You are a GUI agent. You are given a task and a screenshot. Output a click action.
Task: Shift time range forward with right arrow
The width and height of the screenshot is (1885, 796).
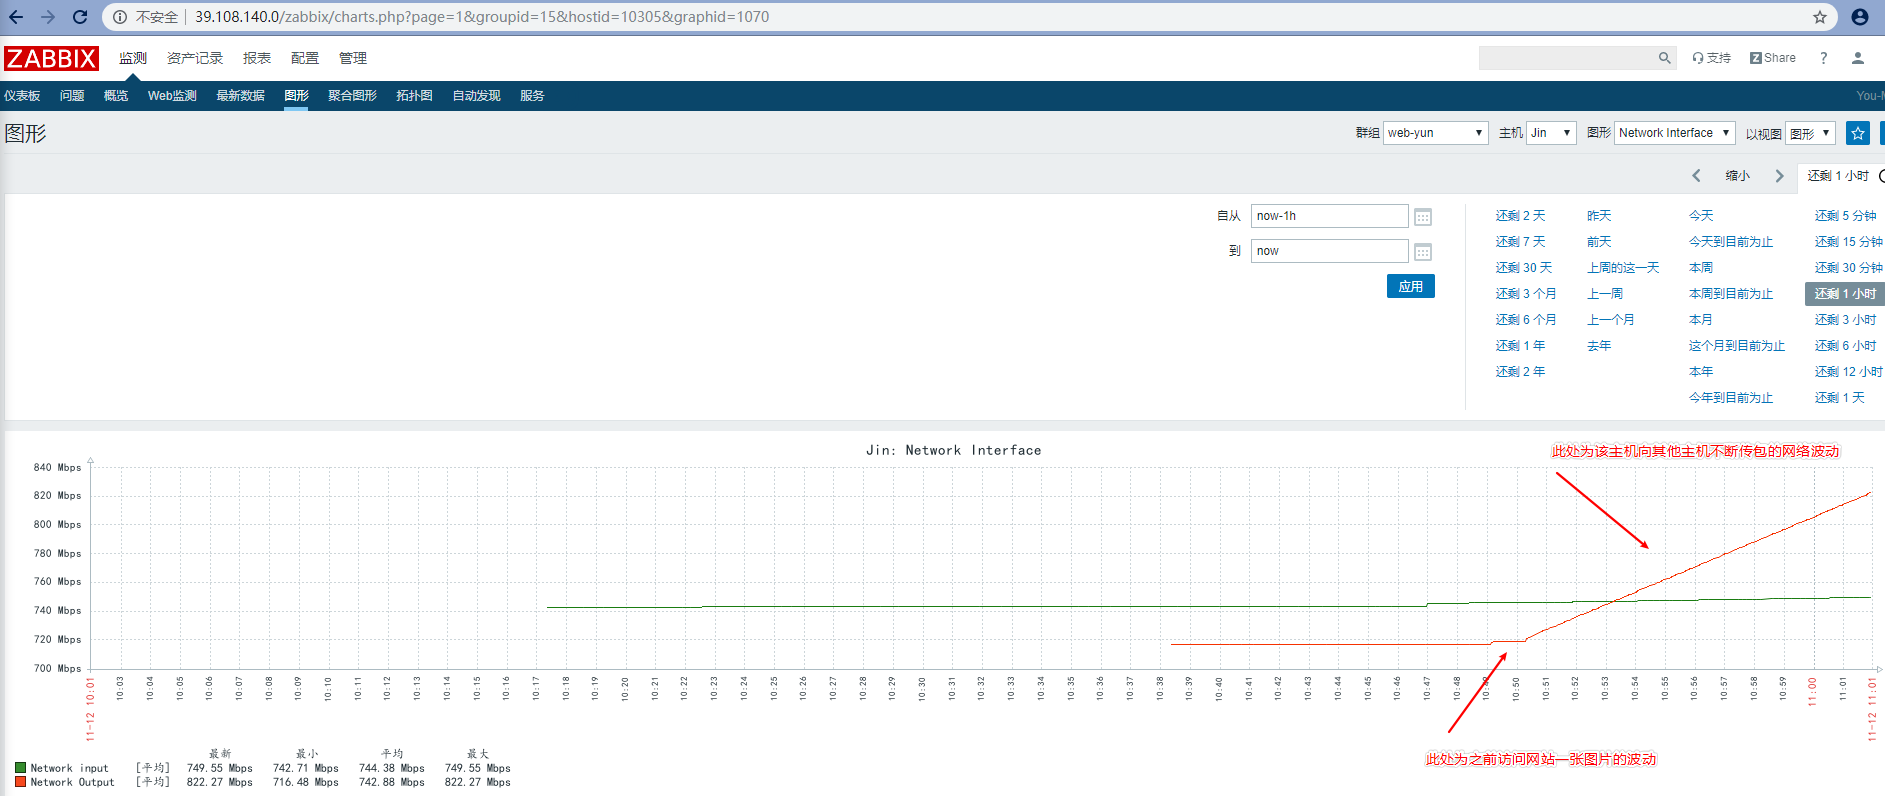[1779, 176]
